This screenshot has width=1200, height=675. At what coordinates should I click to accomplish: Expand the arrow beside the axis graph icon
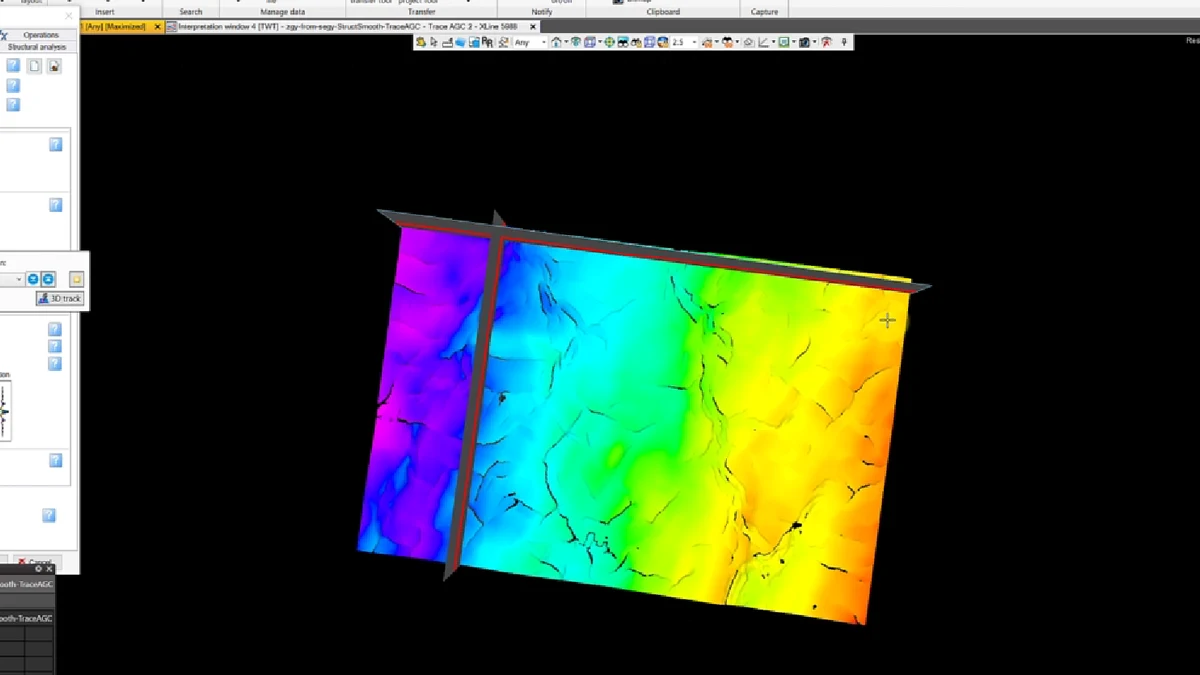(774, 42)
